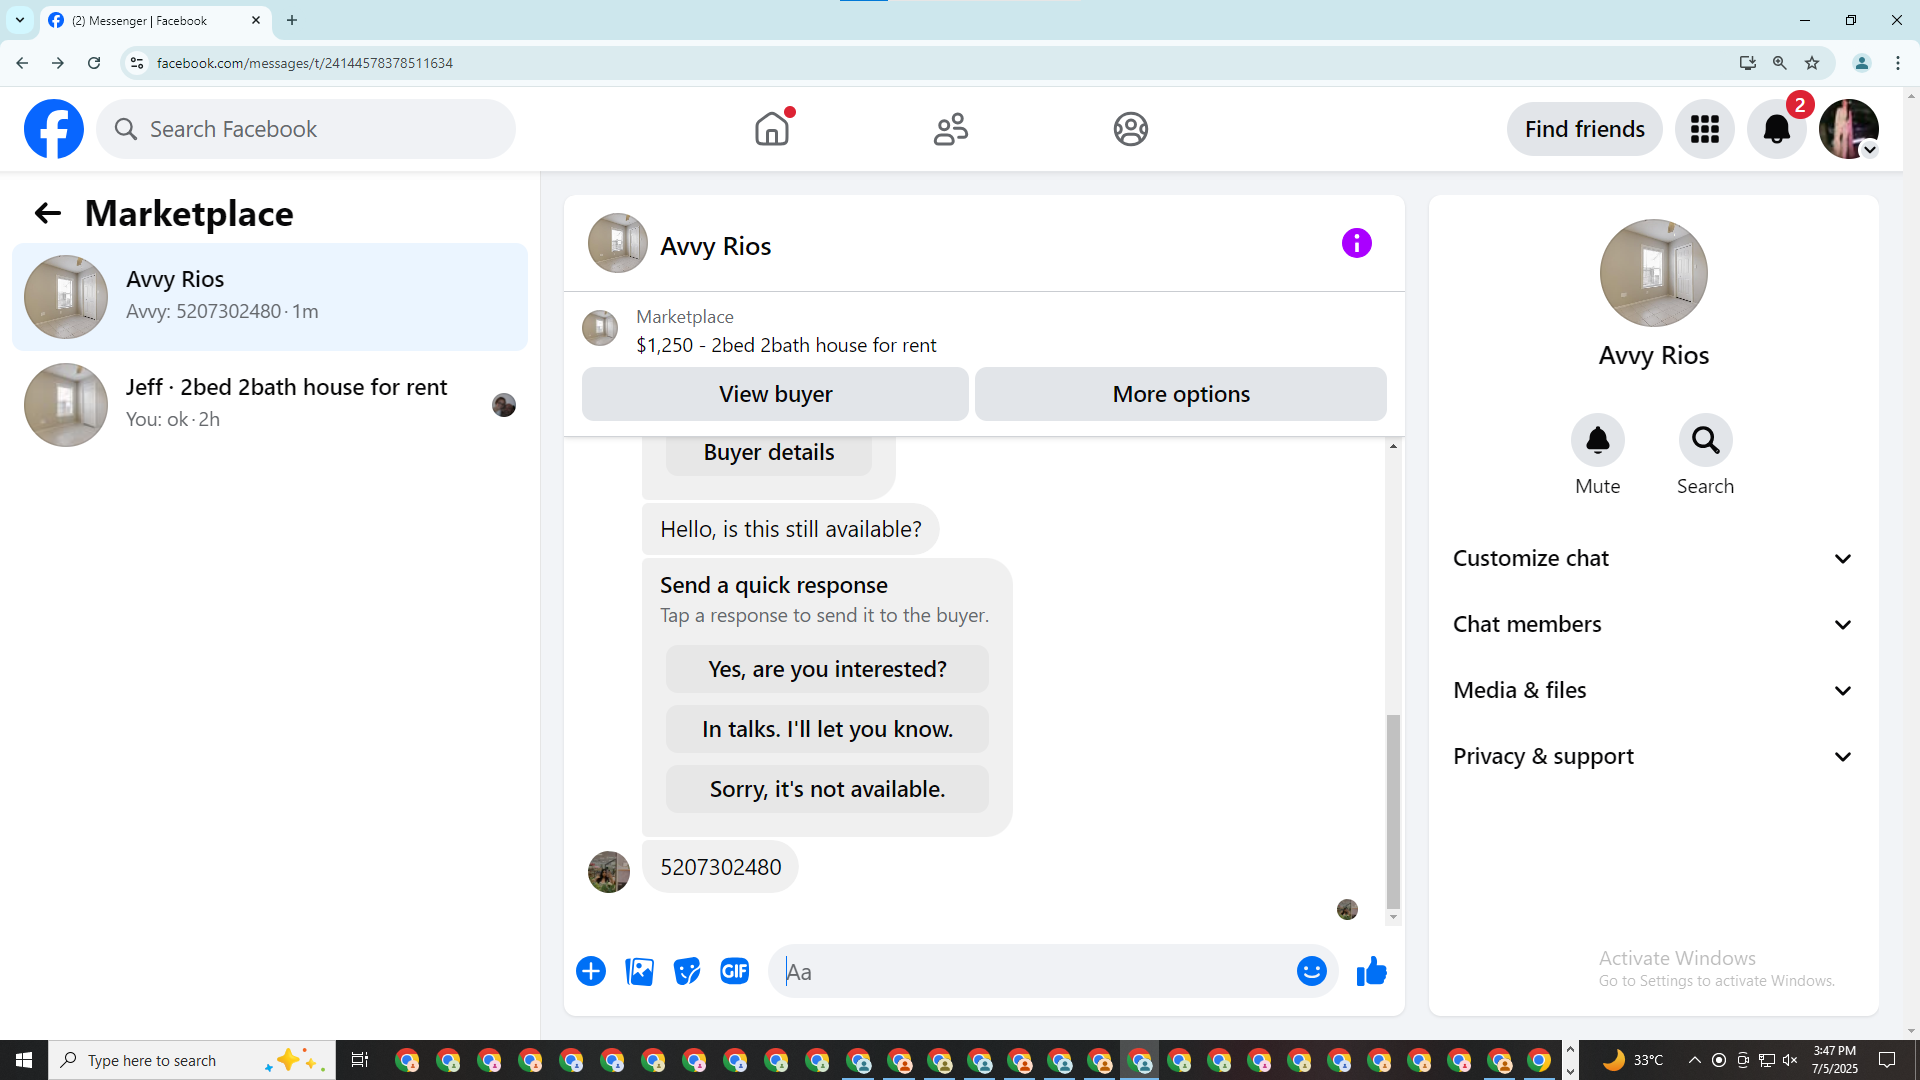Attach a photo via image icon
The width and height of the screenshot is (1920, 1080).
point(640,971)
